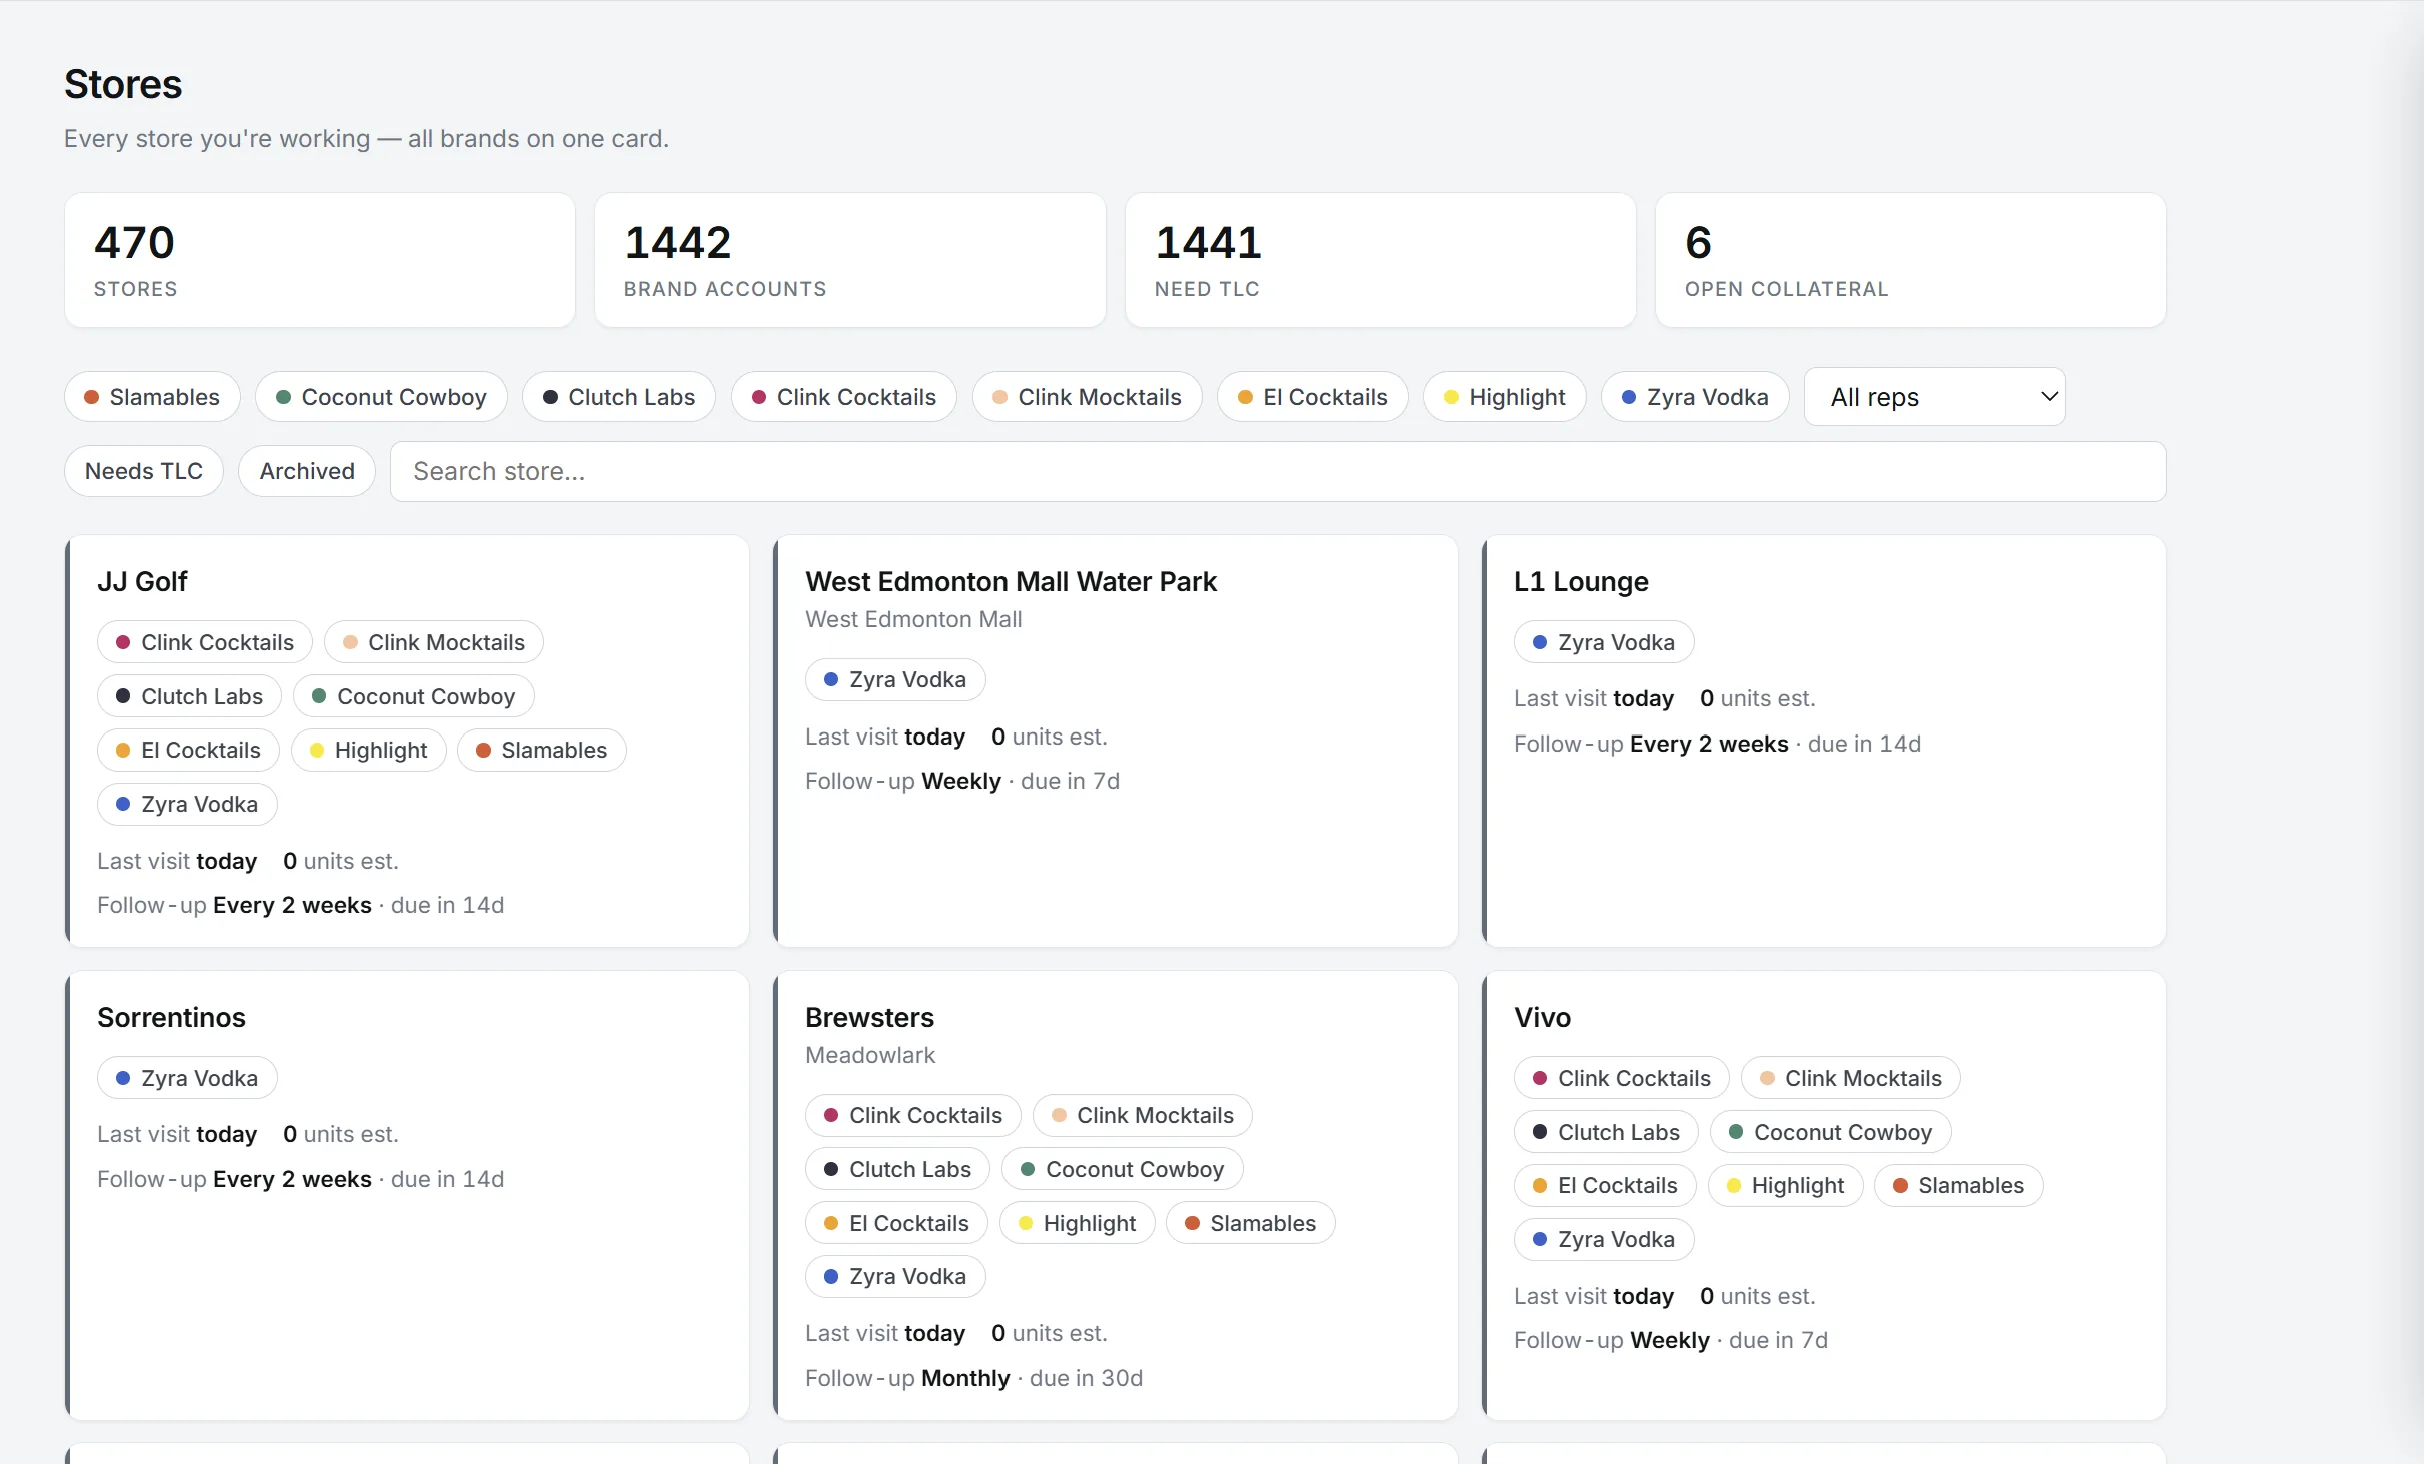
Task: Select El Cocktails tag on Brewsters
Action: pos(897,1223)
